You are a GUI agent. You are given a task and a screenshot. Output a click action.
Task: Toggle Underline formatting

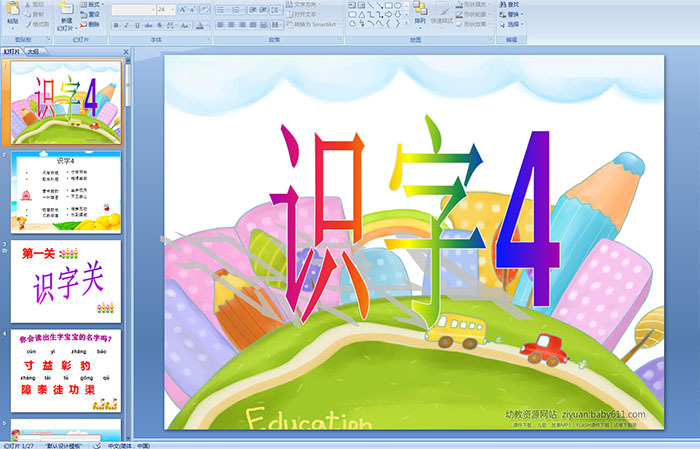point(138,25)
